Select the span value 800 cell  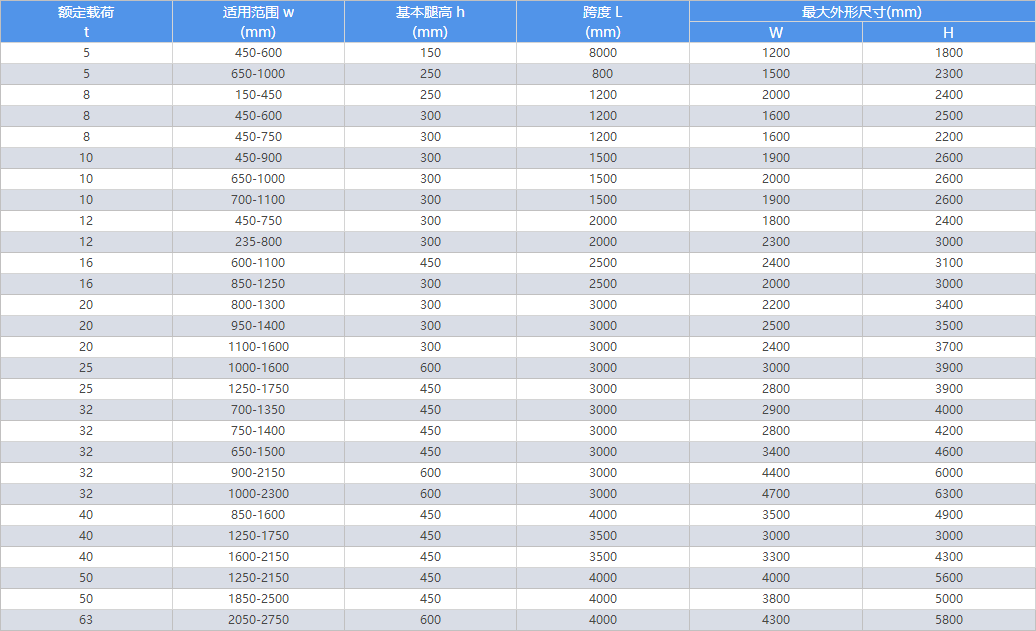point(603,73)
